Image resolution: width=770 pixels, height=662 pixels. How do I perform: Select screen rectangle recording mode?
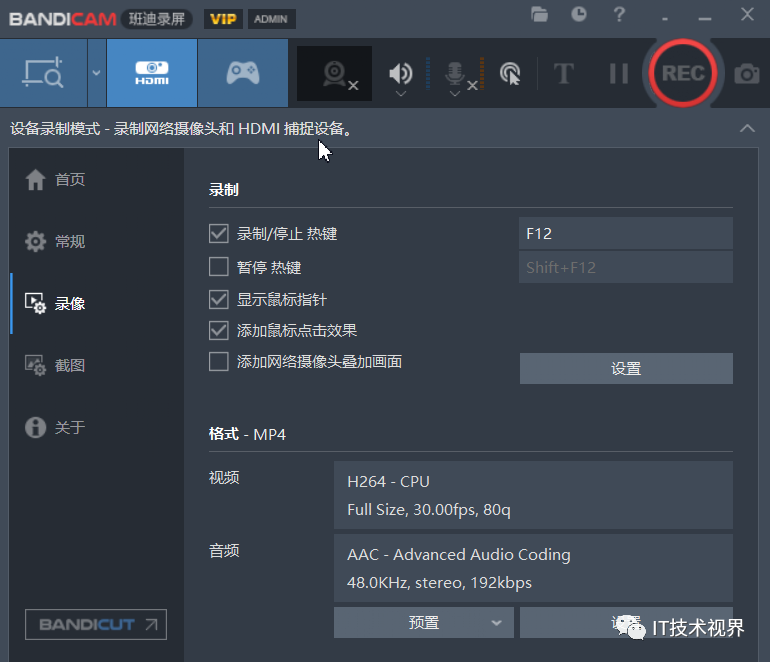point(43,73)
